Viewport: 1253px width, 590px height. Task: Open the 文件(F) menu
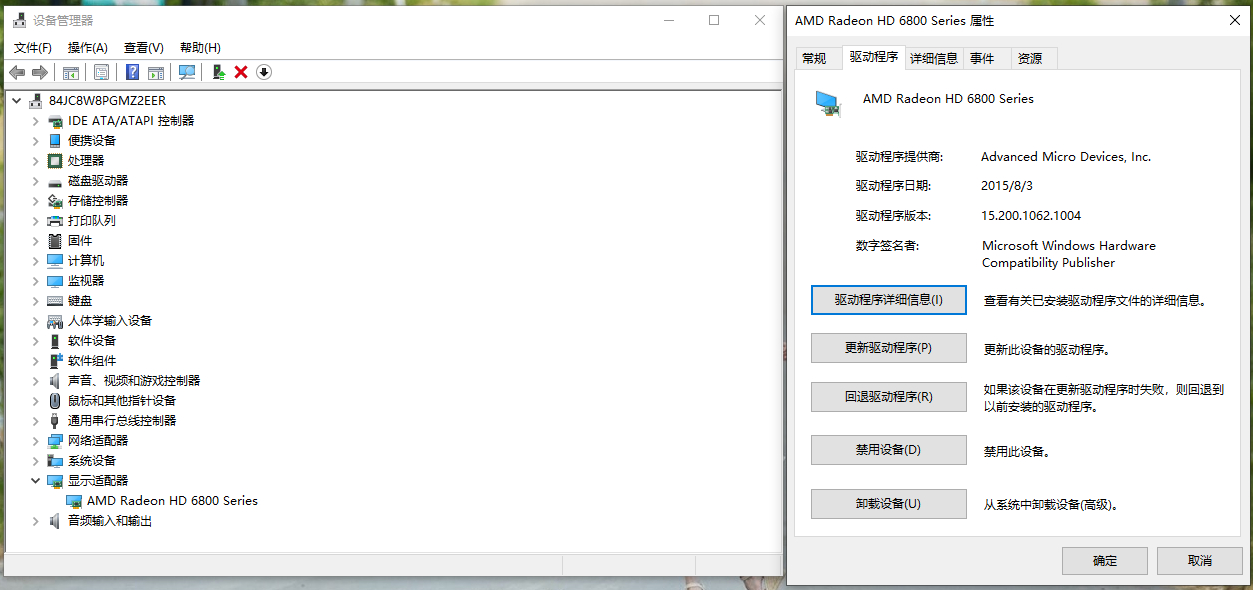click(x=33, y=47)
